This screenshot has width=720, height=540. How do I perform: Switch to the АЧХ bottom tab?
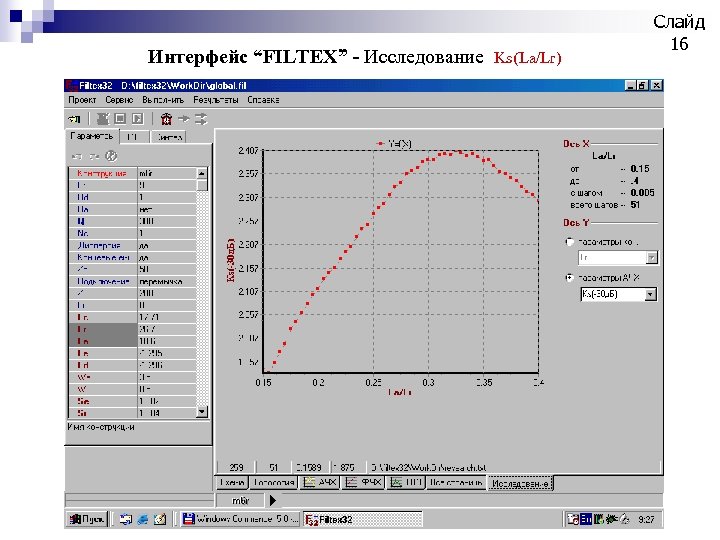click(320, 483)
